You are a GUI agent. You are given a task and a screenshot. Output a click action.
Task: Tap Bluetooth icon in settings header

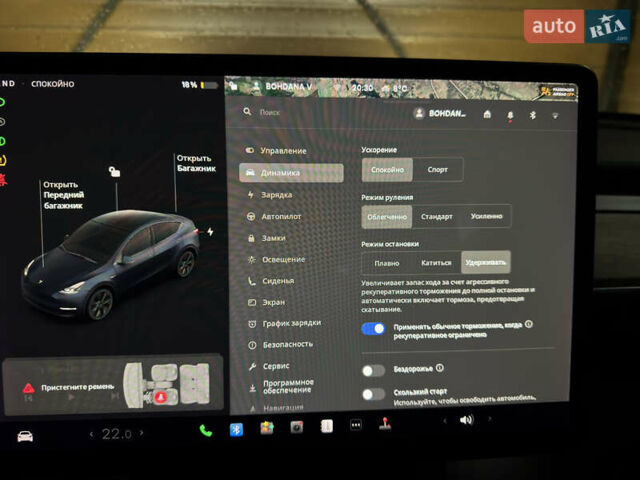click(x=533, y=116)
